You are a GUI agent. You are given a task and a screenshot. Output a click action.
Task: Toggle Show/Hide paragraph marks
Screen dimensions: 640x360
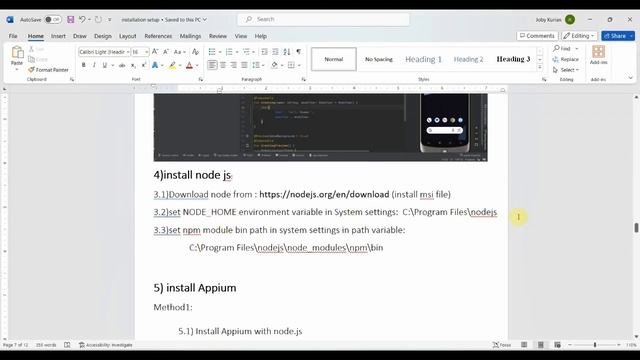point(299,52)
